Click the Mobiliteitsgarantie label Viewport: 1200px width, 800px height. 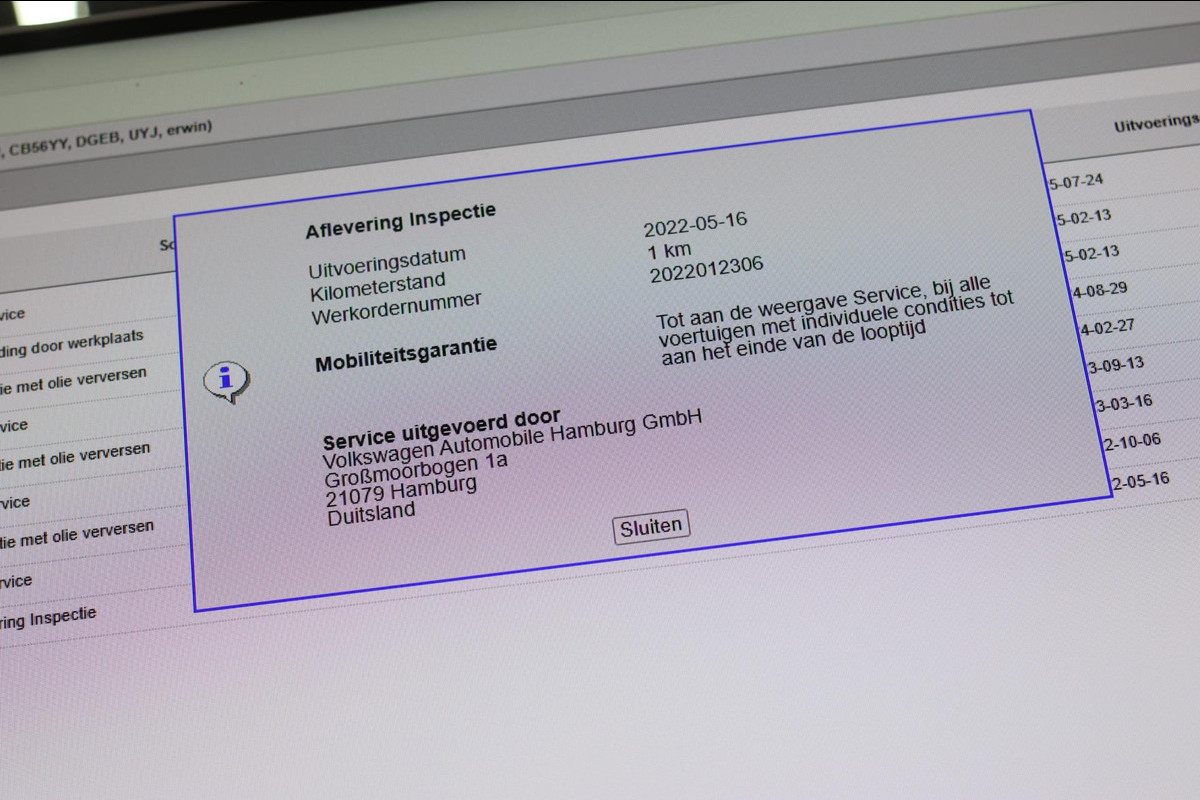pyautogui.click(x=406, y=354)
